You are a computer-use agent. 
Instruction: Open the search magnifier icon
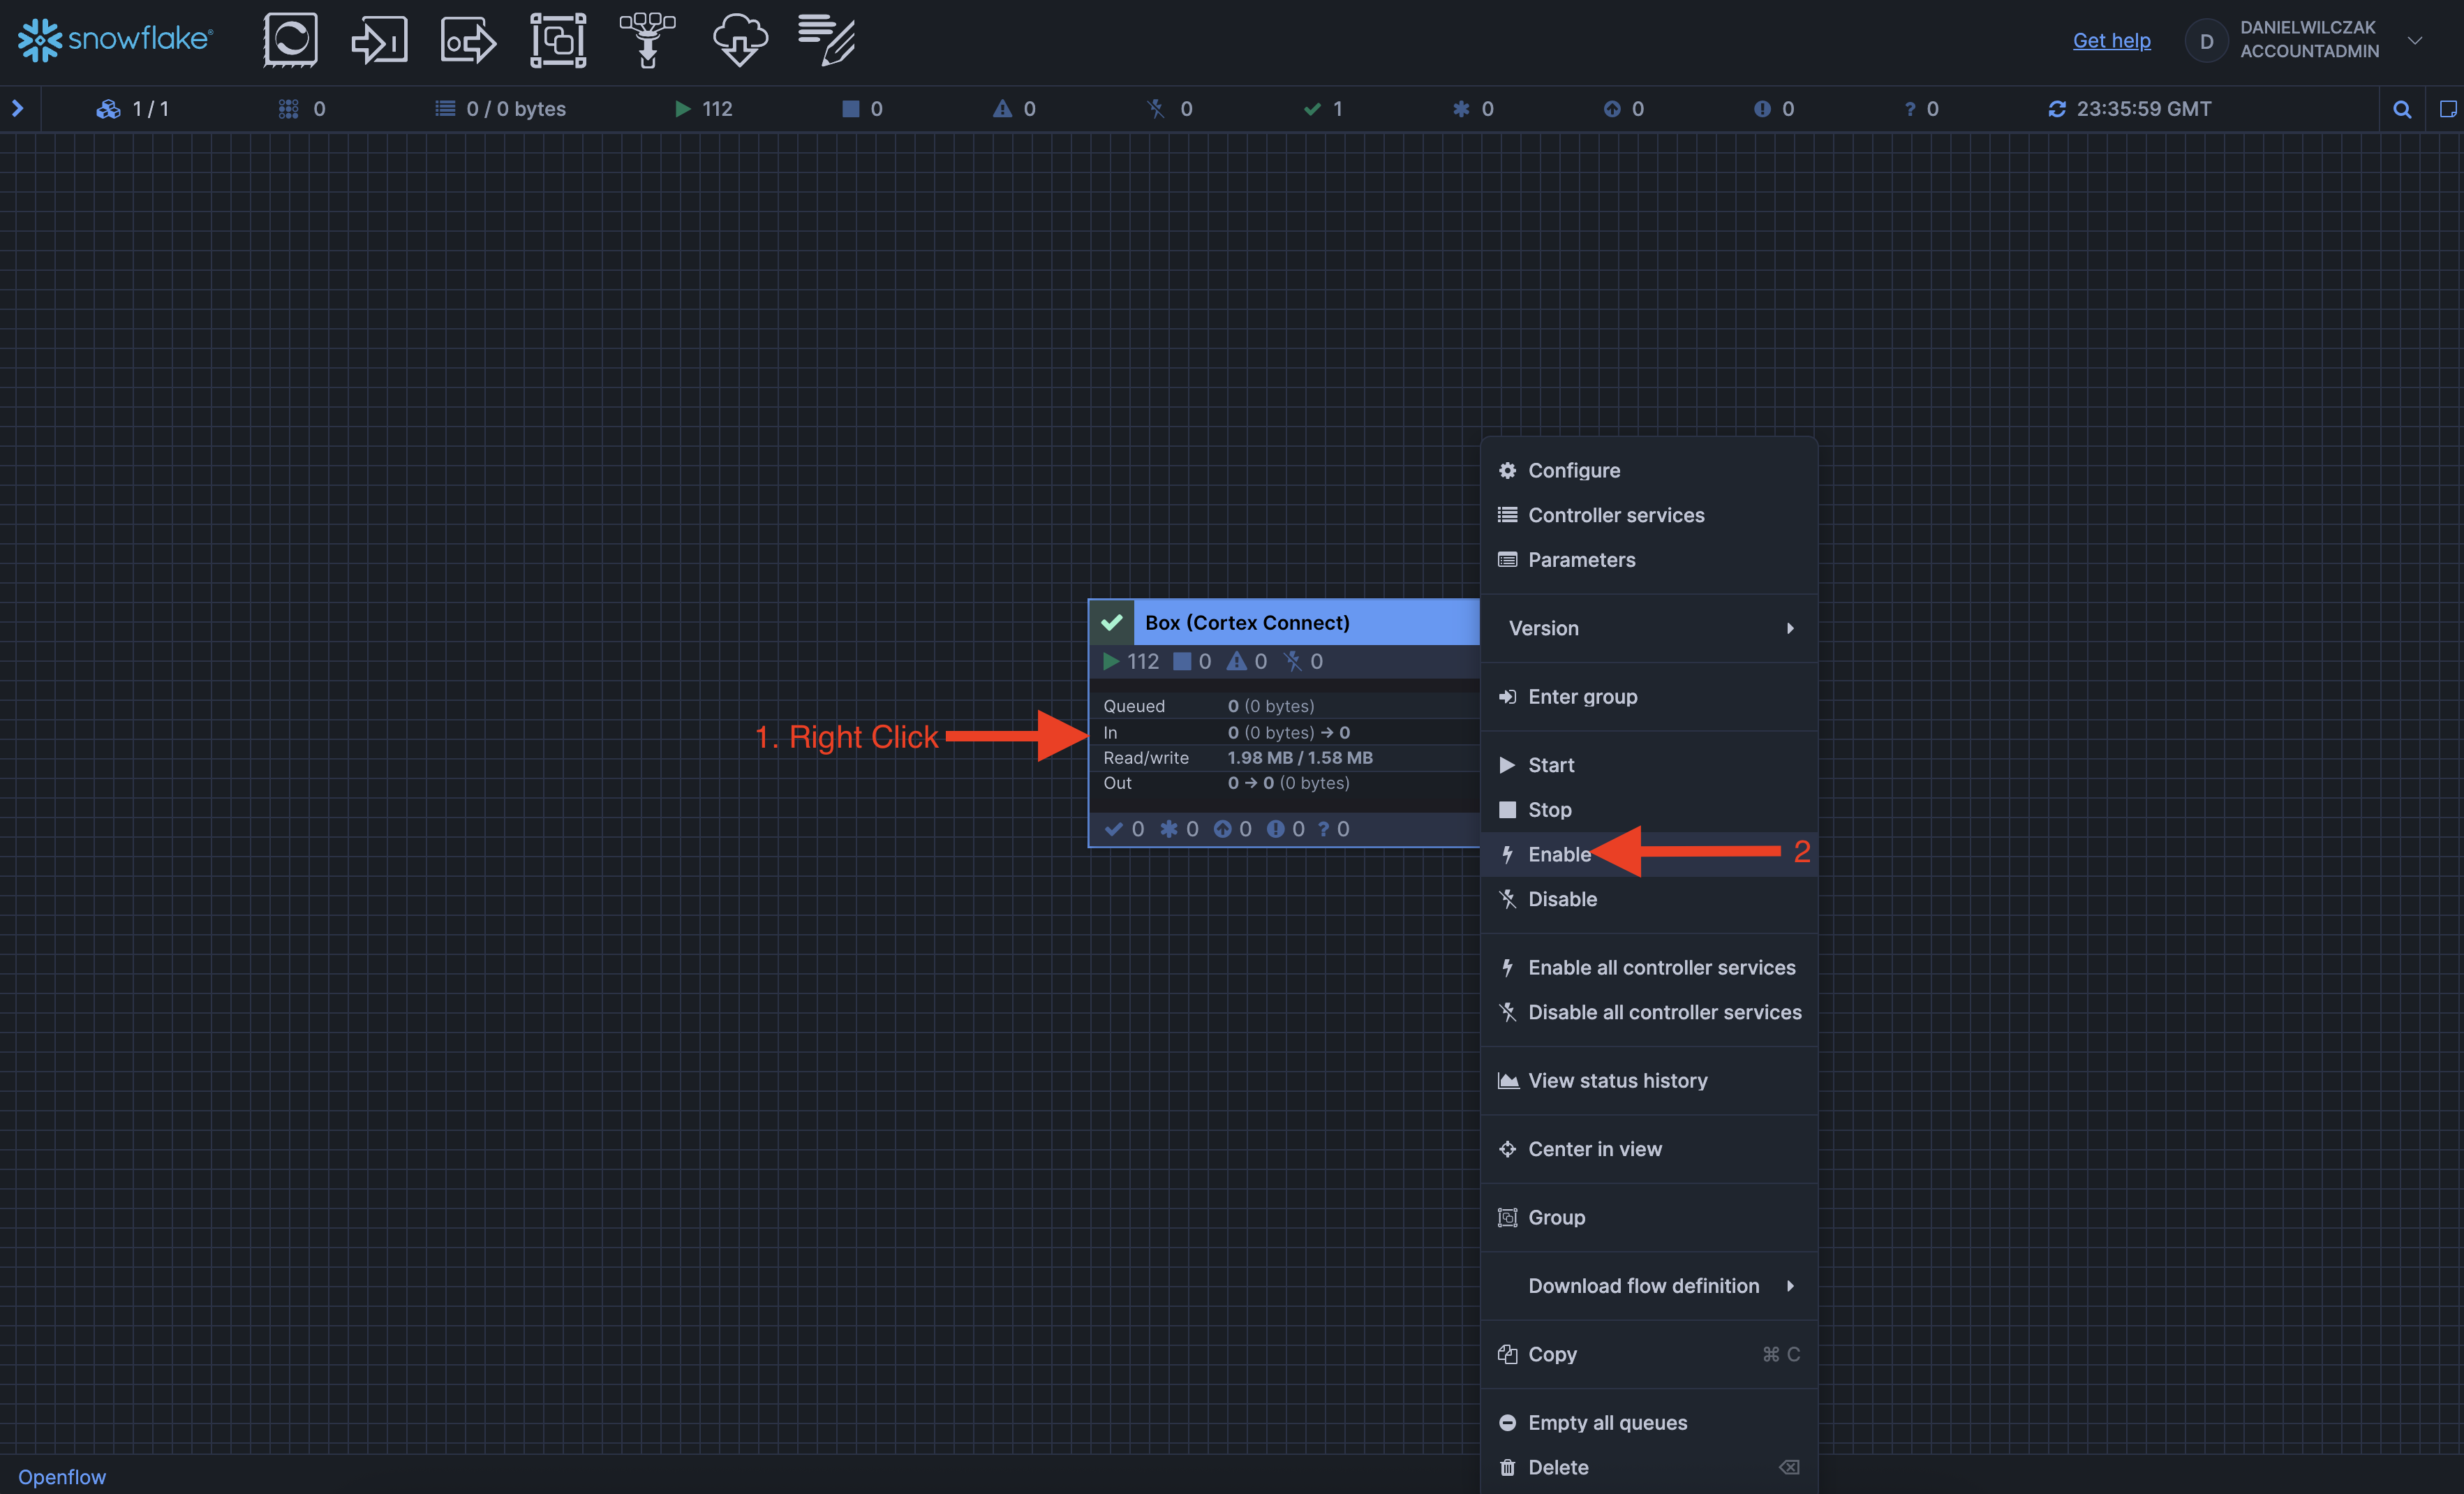coord(2402,109)
